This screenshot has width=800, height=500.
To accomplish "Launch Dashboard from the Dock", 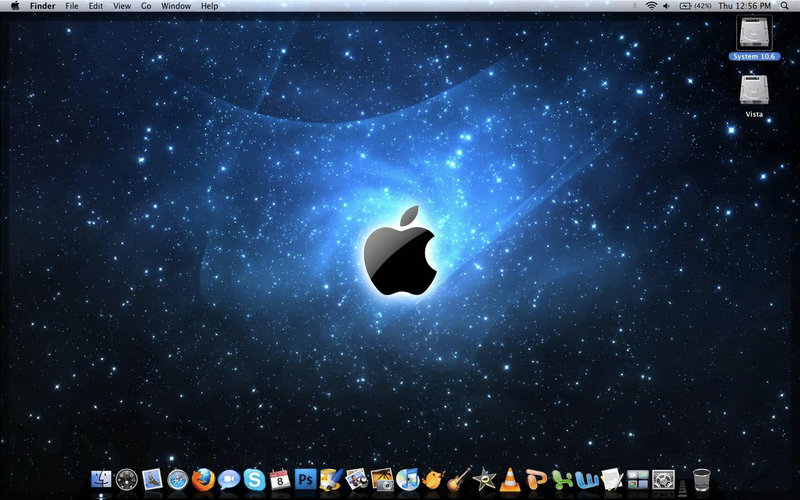I will tap(127, 480).
